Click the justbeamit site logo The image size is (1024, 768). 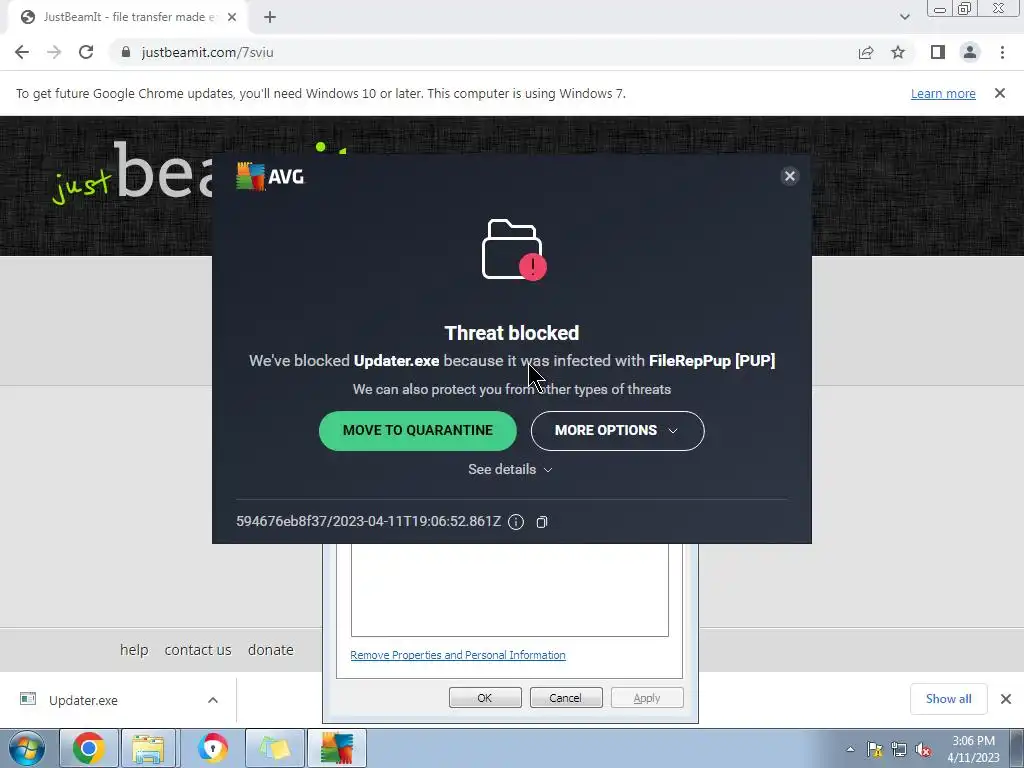click(134, 173)
